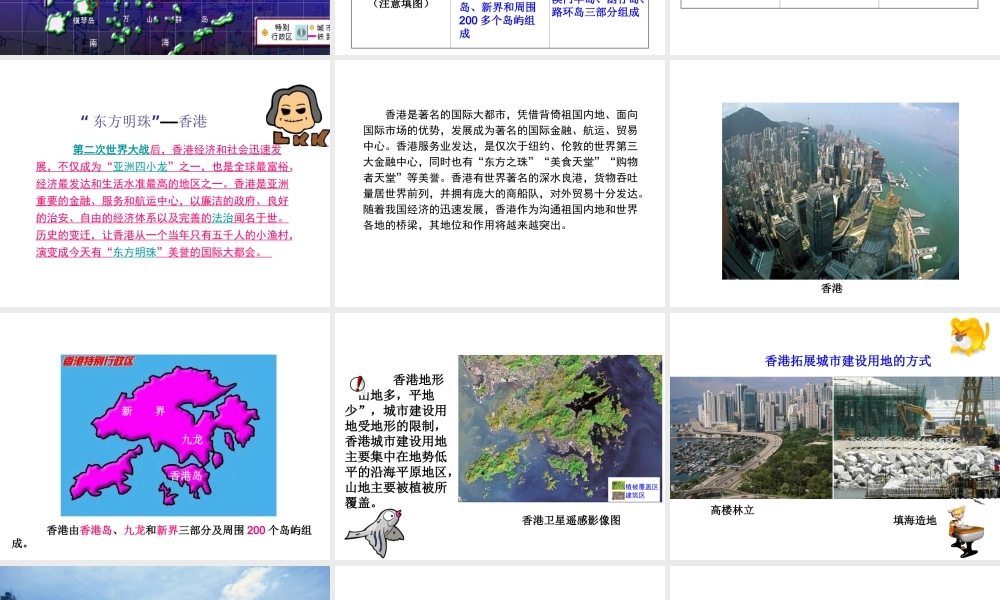The image size is (1000, 600).
Task: Select the cartoon waiter figure beside 填海造地
Action: click(x=964, y=531)
